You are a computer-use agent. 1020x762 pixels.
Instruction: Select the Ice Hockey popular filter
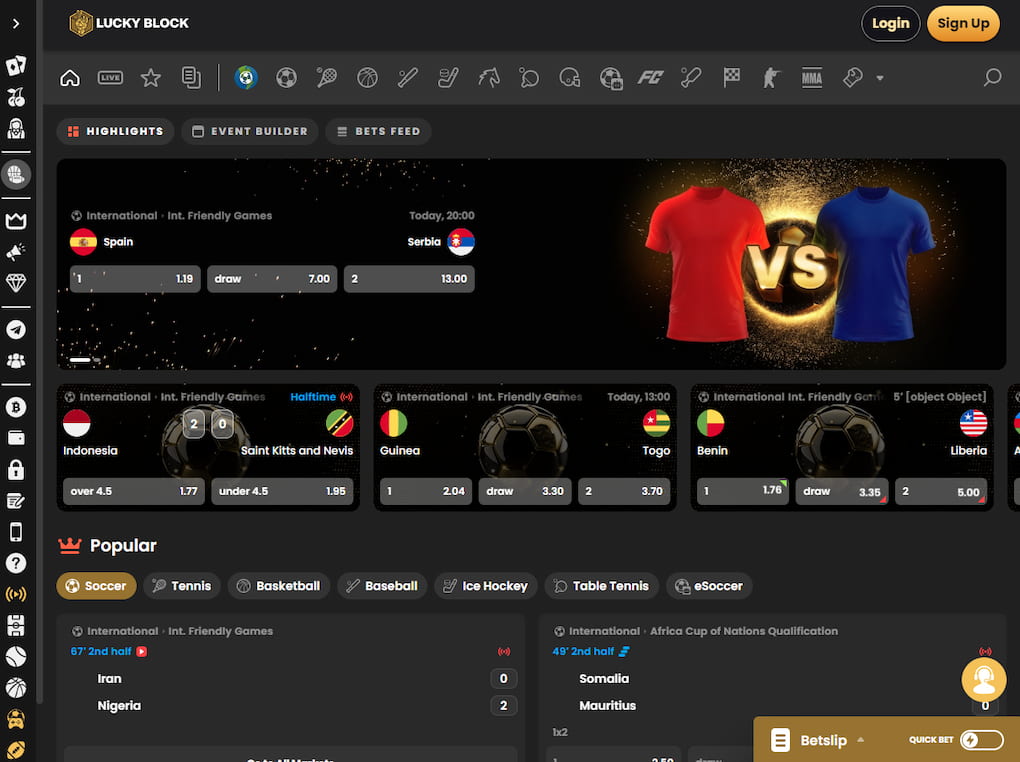click(485, 586)
